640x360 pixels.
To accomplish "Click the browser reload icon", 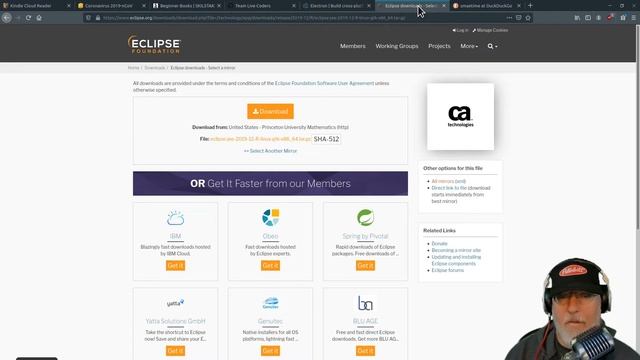I will 28,18.
